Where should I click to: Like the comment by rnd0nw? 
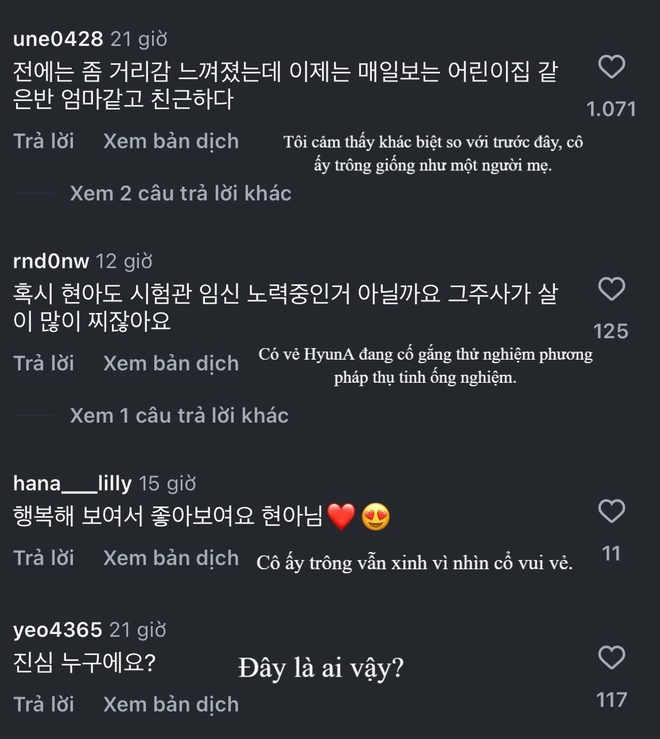click(611, 290)
